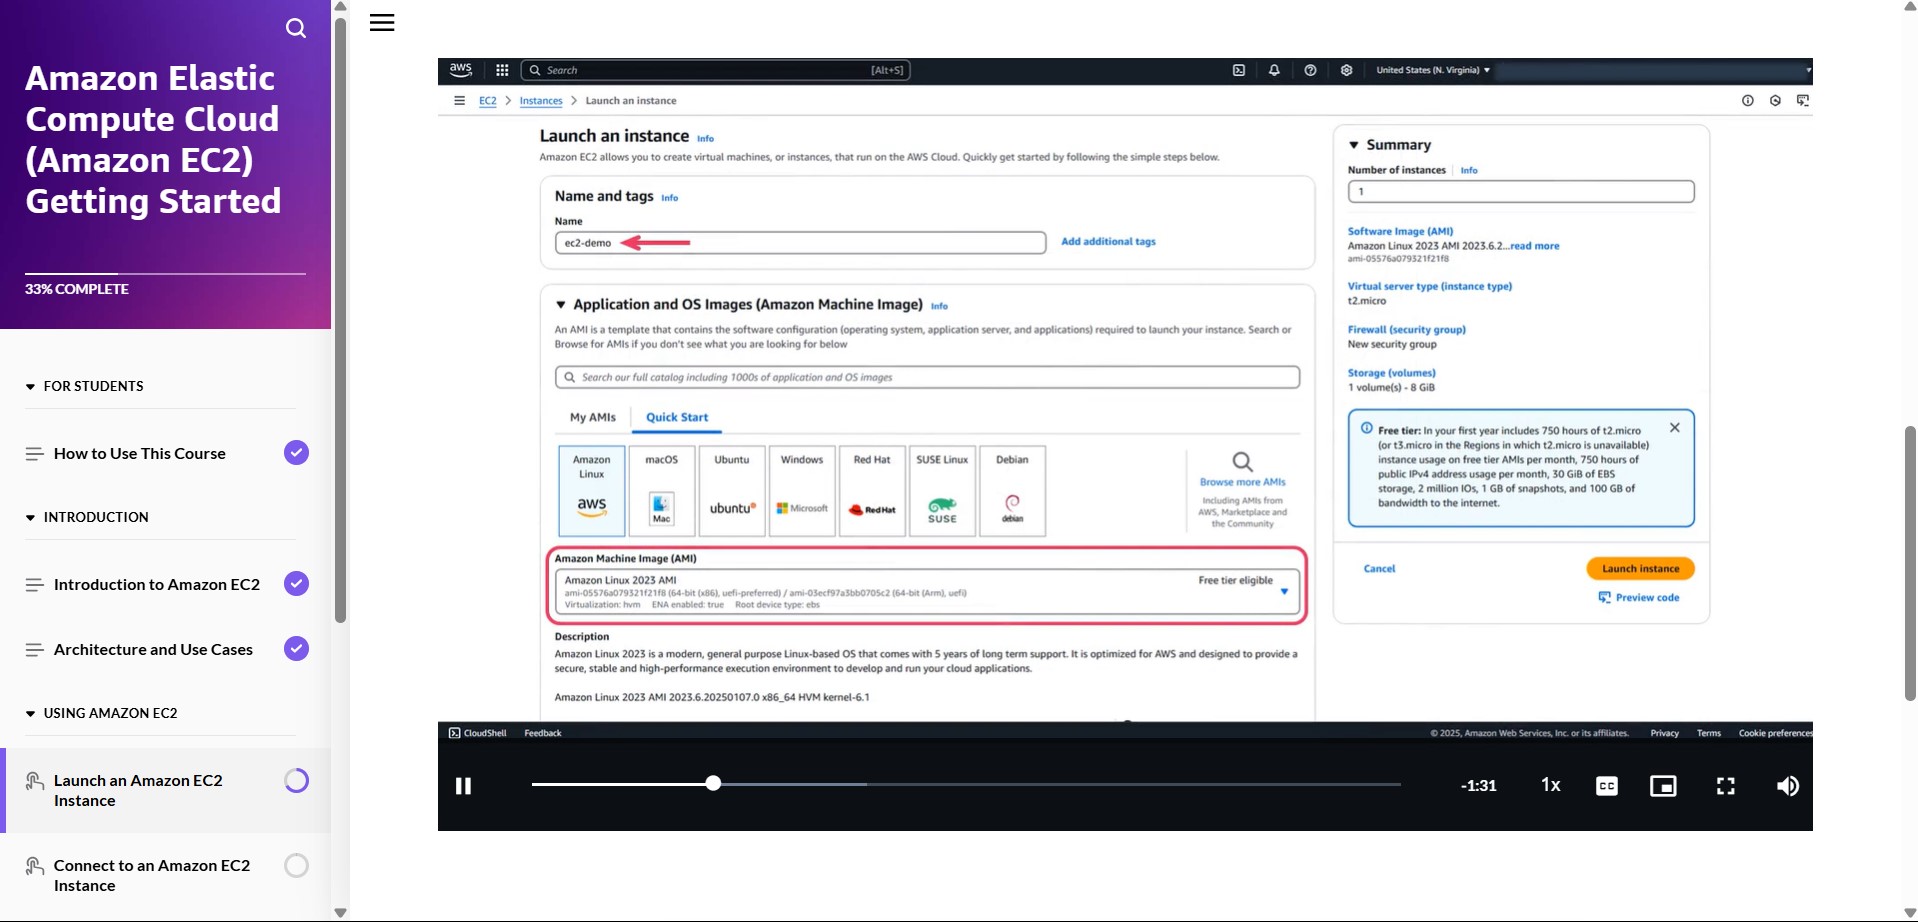Open the EC2 navigation hamburger menu
Screen dimensions: 1918x922
click(x=459, y=100)
